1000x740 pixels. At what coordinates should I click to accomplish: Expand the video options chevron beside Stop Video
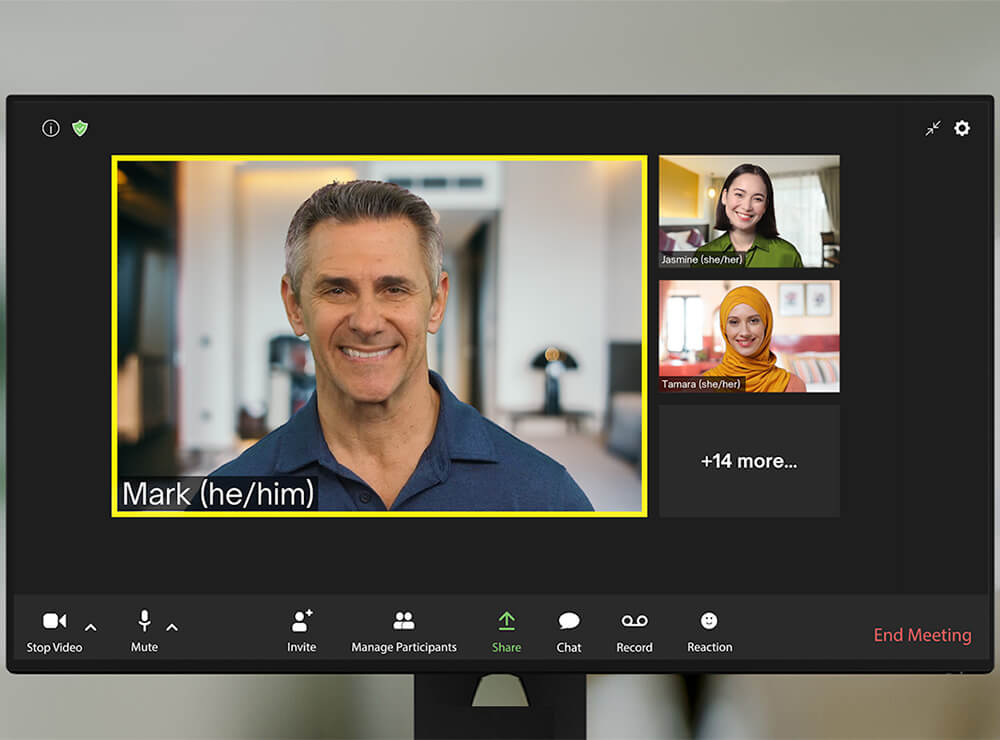pyautogui.click(x=91, y=628)
